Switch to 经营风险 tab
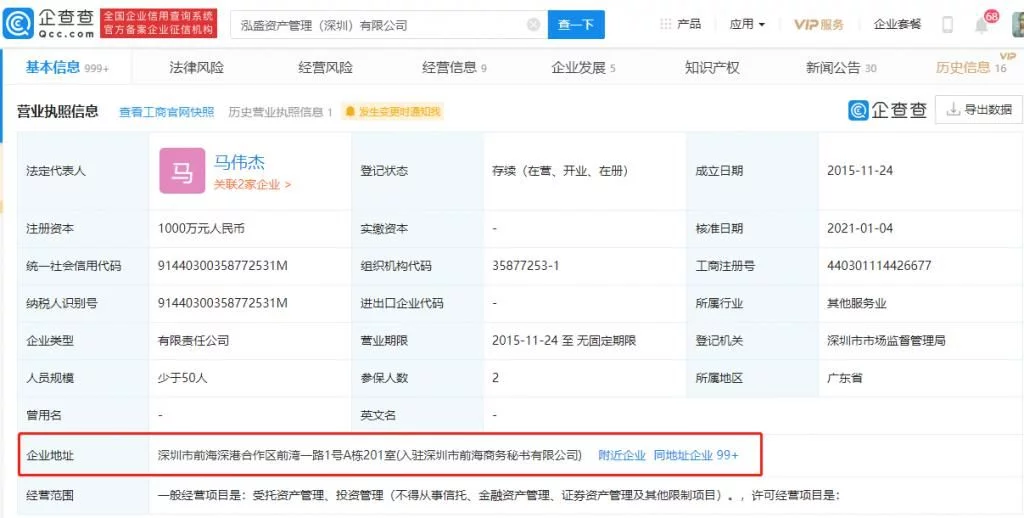Viewport: 1024px width, 518px height. click(x=325, y=67)
